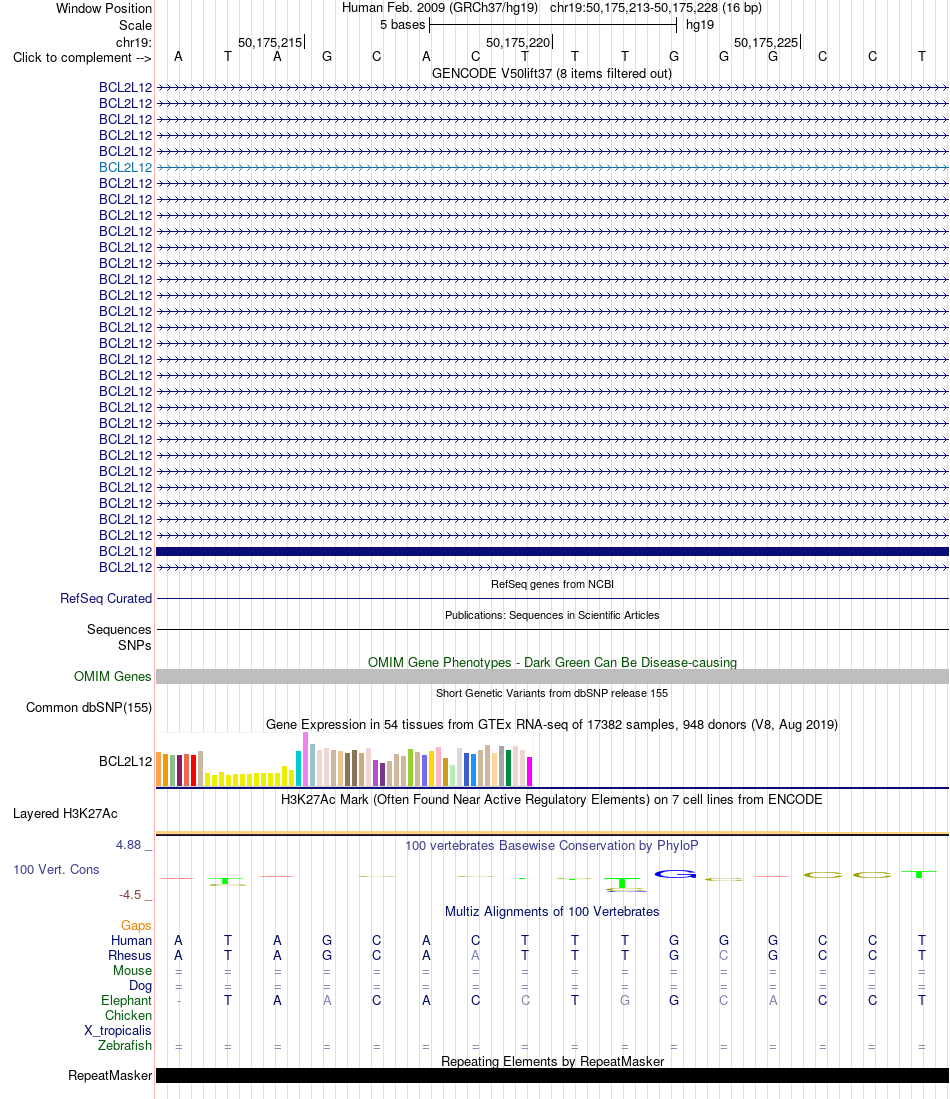Click the '5 bases' scale bar

552,25
